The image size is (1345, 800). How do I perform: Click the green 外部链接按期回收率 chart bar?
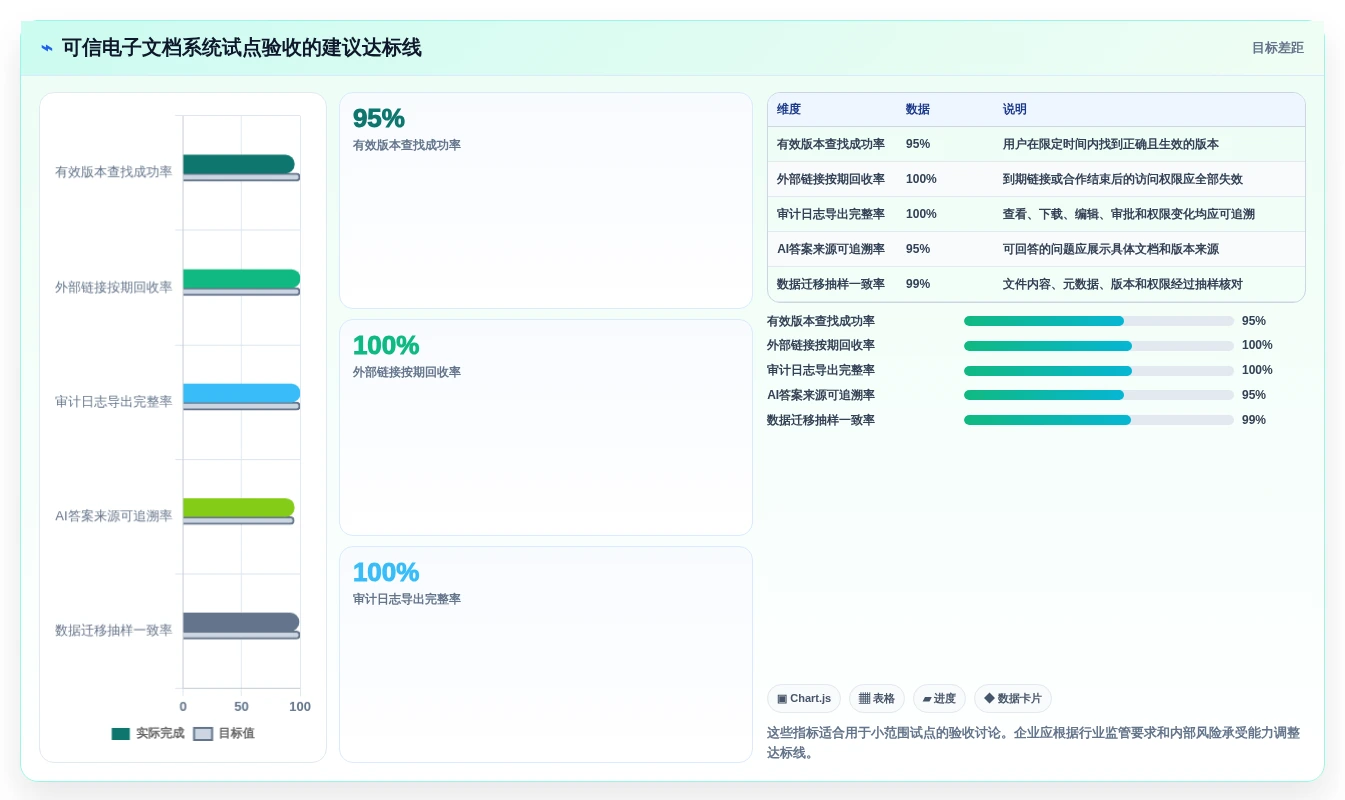coord(241,279)
